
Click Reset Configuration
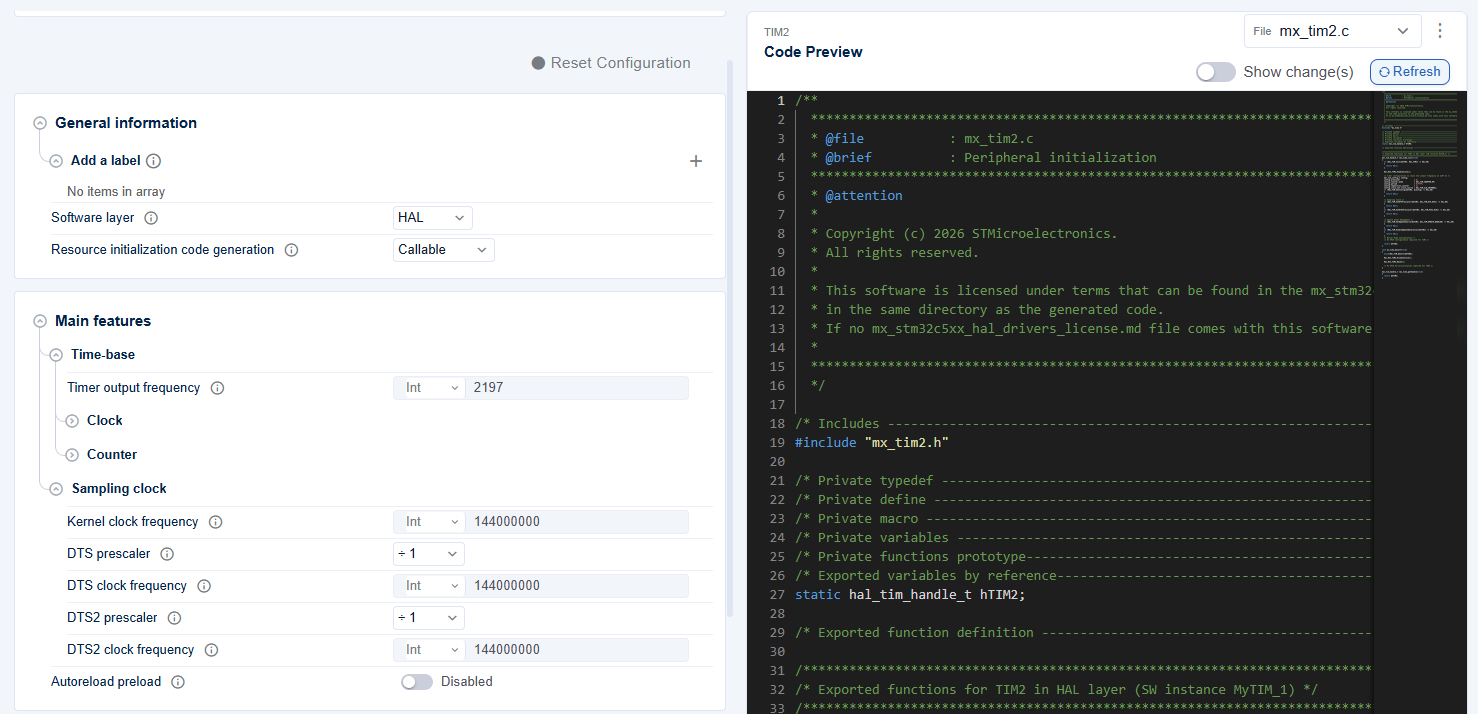pyautogui.click(x=610, y=63)
